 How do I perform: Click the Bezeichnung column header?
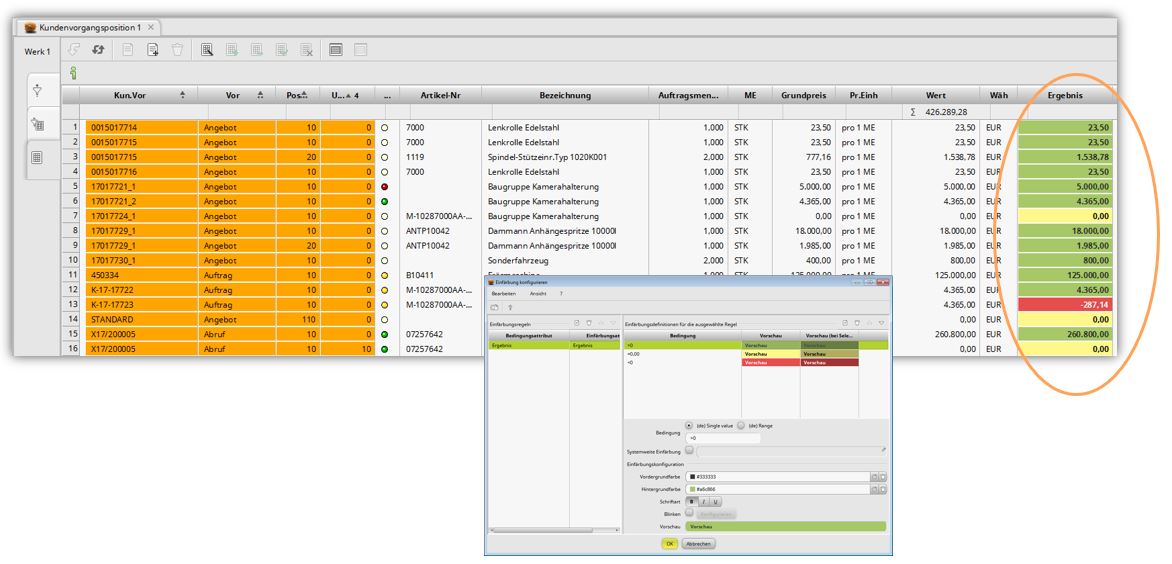click(x=564, y=95)
